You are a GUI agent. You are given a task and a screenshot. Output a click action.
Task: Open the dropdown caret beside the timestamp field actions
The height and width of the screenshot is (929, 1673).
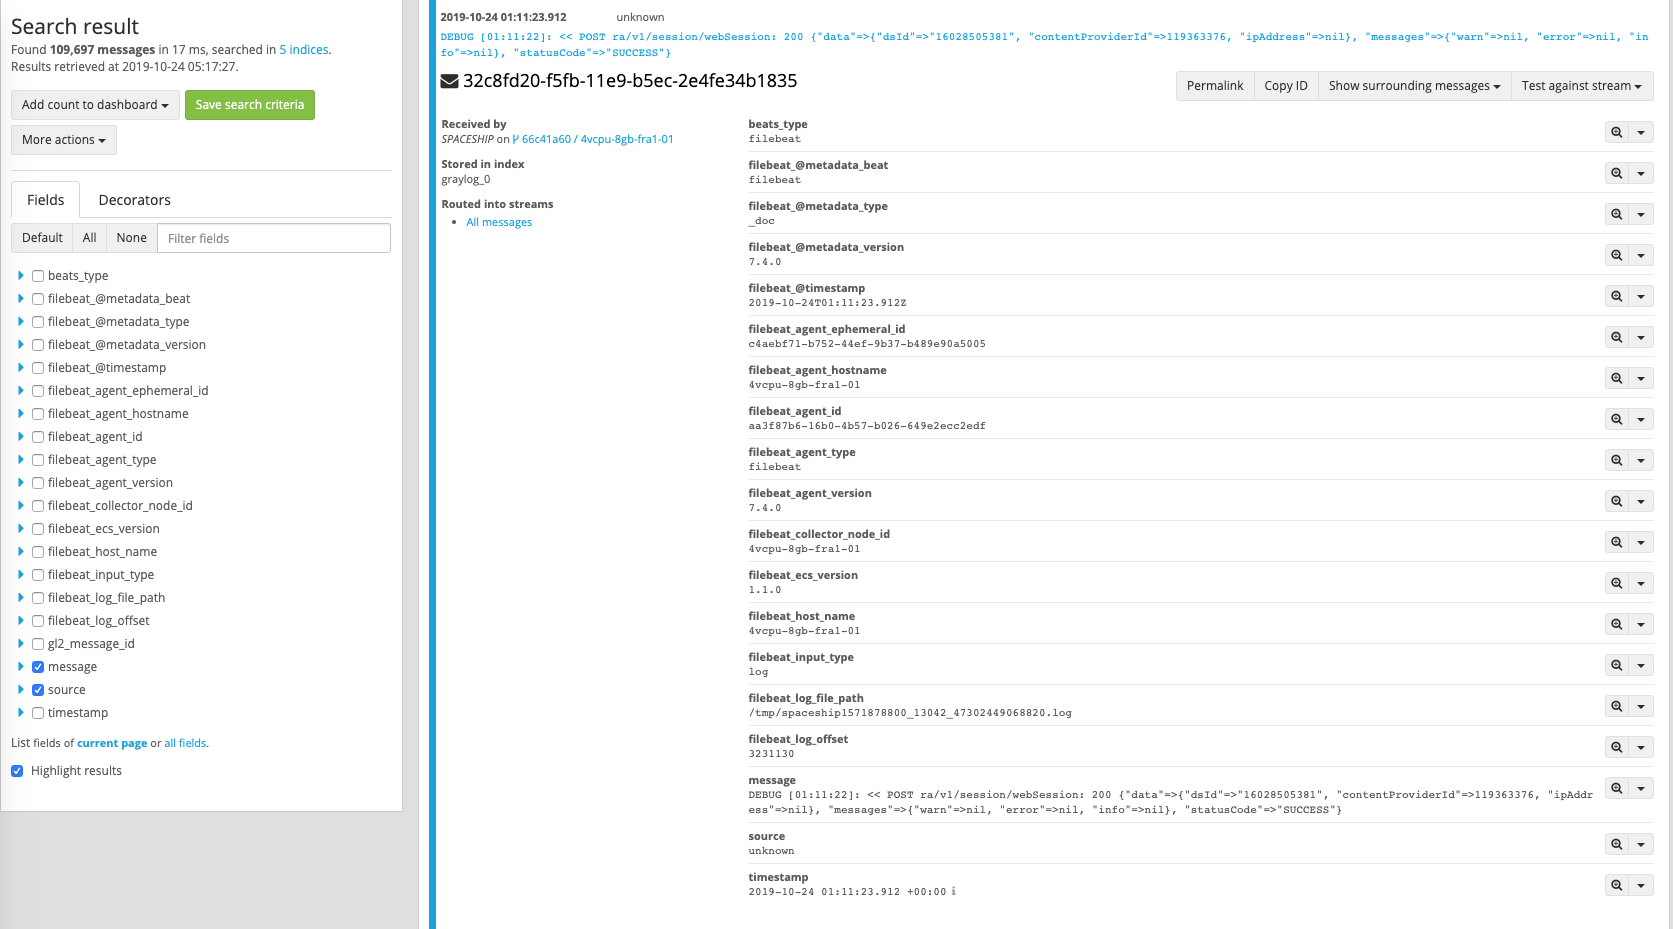1643,885
